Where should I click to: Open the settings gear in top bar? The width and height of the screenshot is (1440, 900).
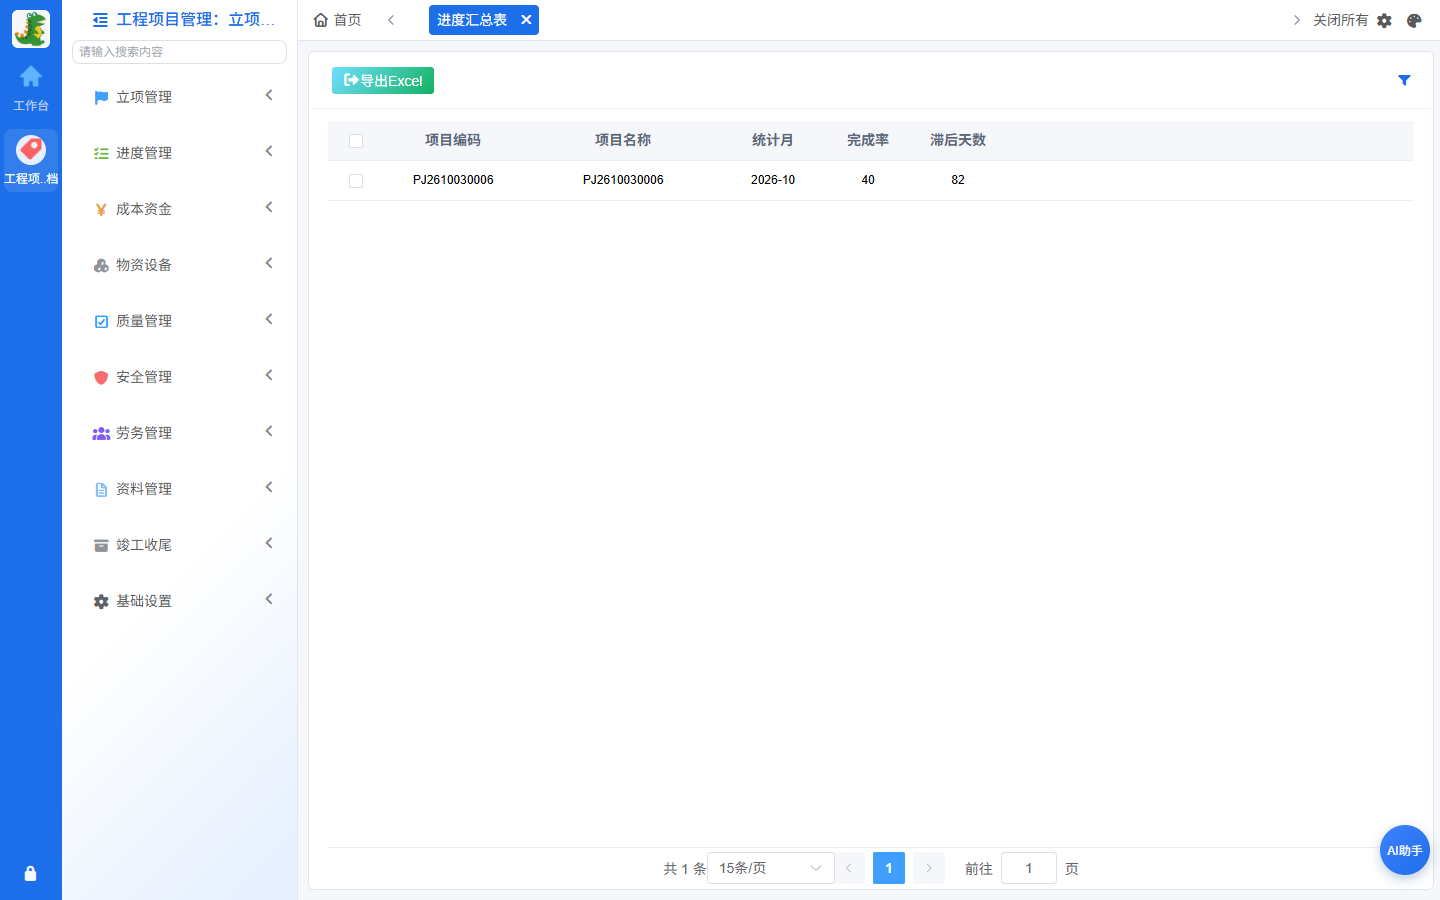pyautogui.click(x=1384, y=20)
